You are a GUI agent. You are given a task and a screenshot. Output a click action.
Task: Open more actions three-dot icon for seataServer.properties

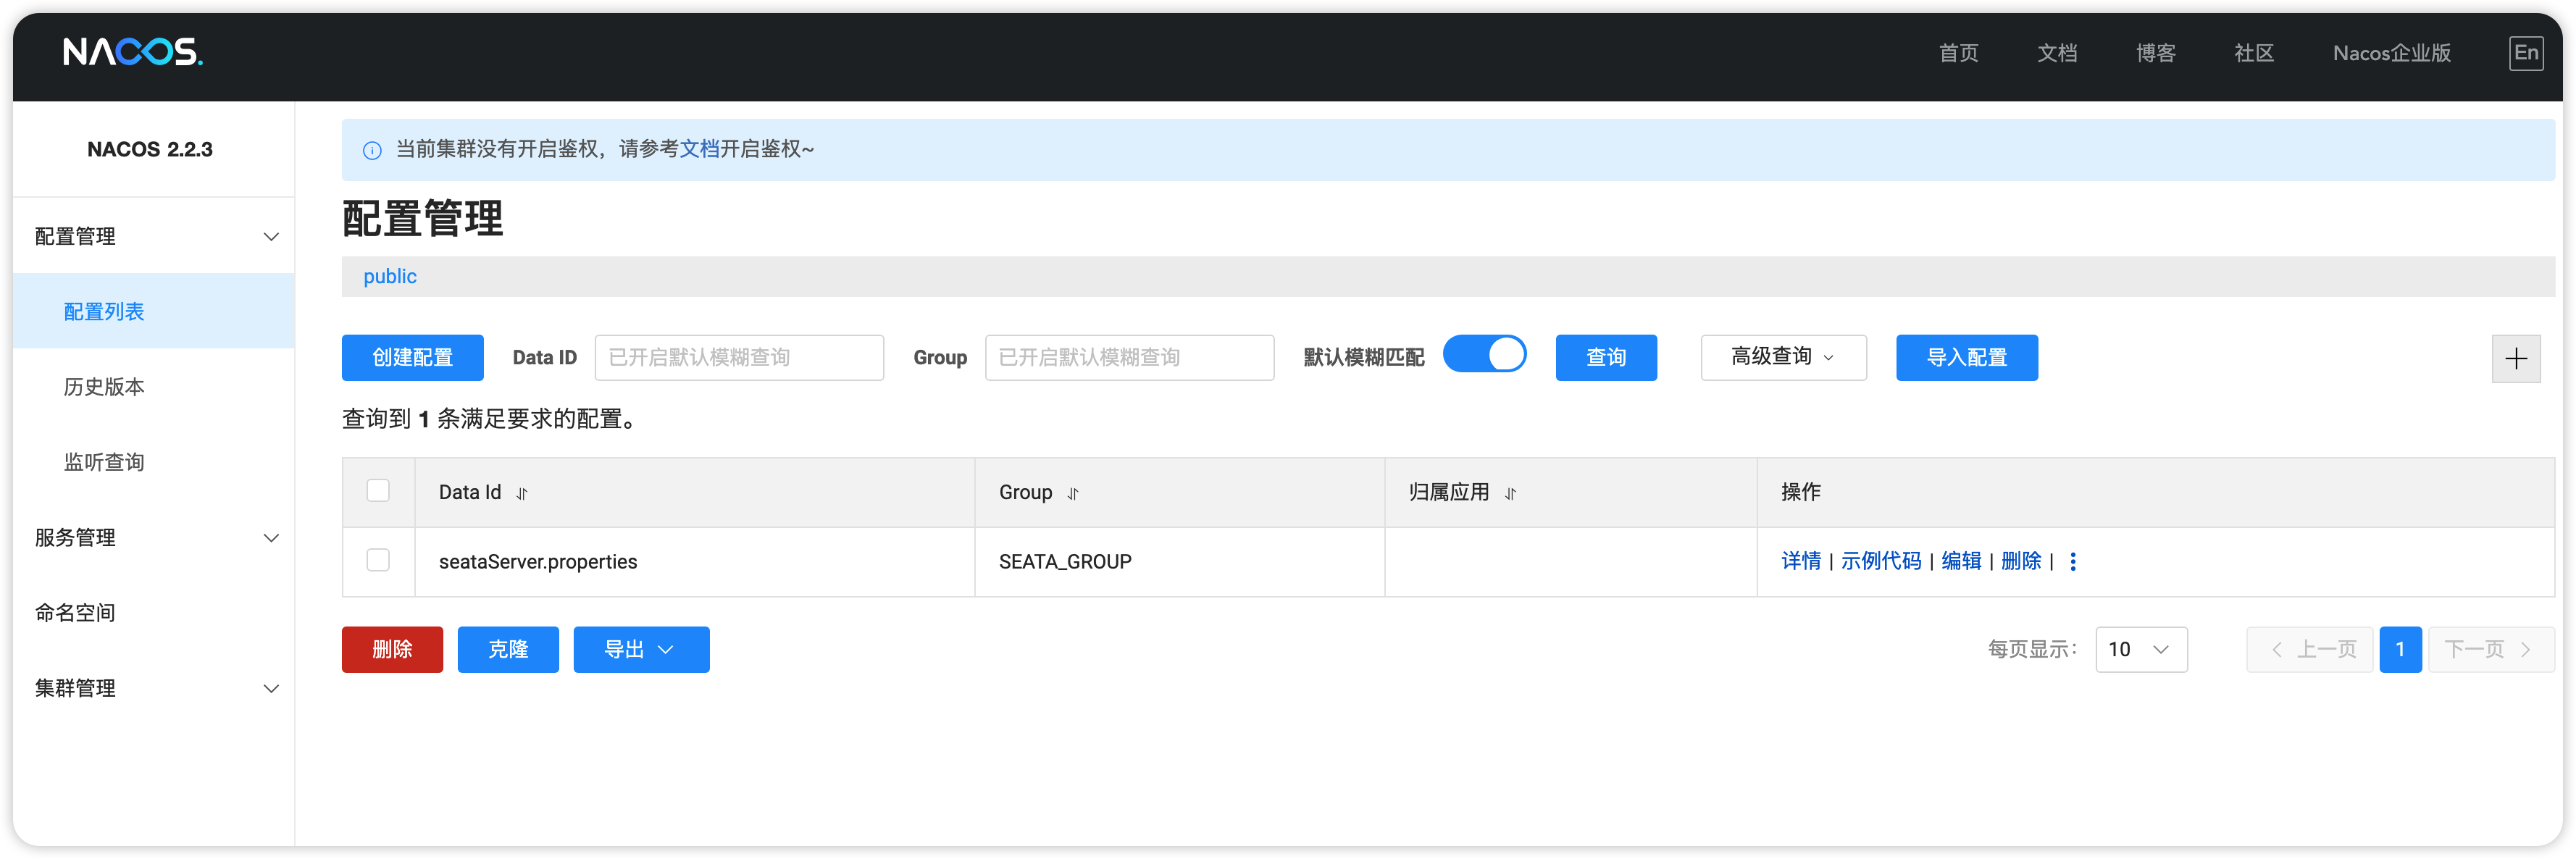coord(2072,561)
